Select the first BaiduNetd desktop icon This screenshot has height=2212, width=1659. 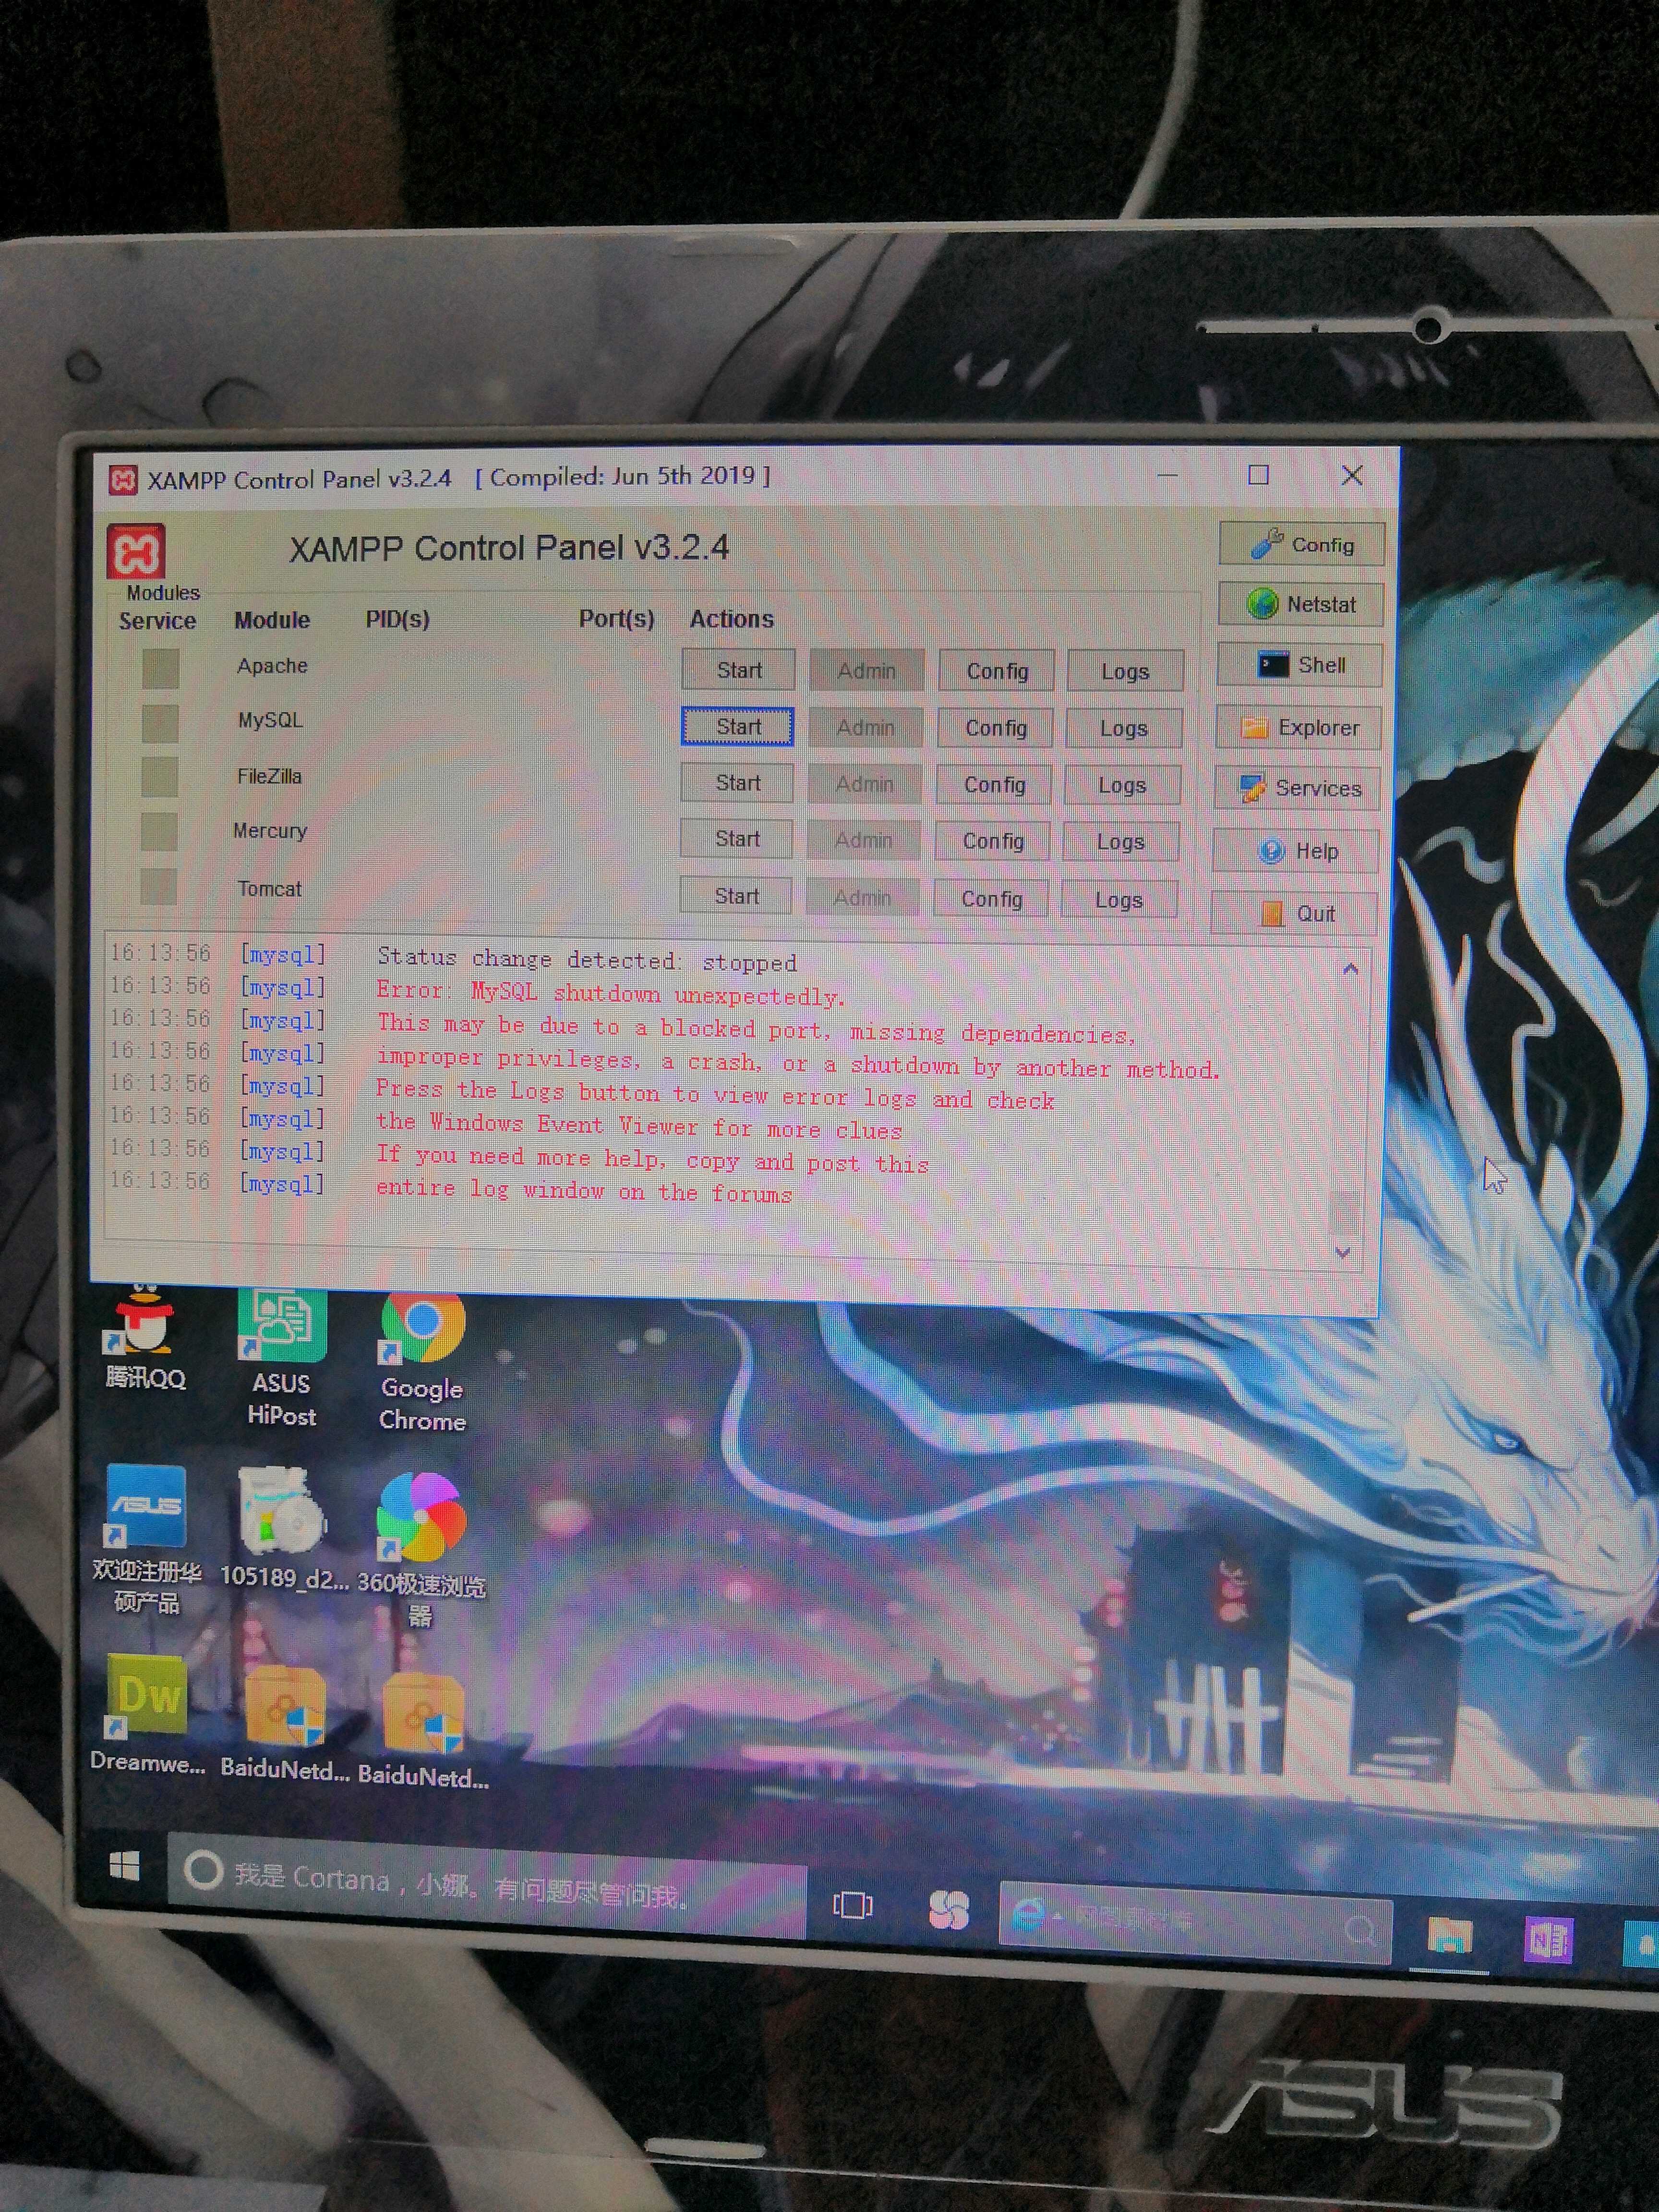tap(285, 1724)
